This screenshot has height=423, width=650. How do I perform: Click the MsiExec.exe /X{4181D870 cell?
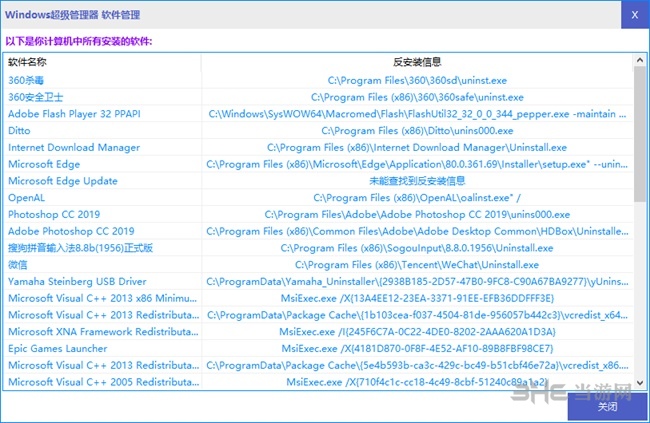(x=417, y=348)
